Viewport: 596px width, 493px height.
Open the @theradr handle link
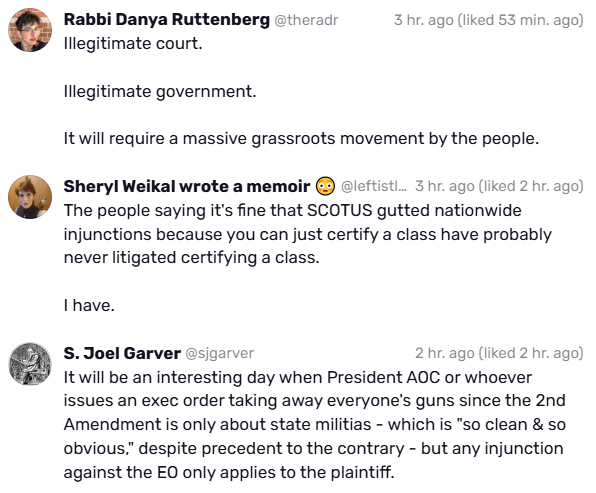(x=306, y=20)
